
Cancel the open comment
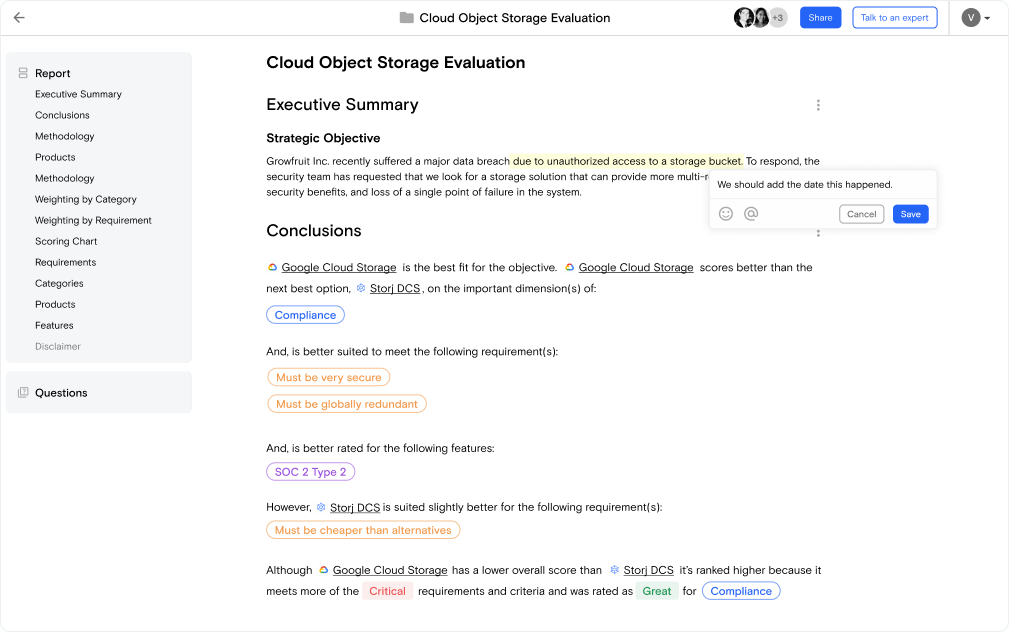(861, 213)
